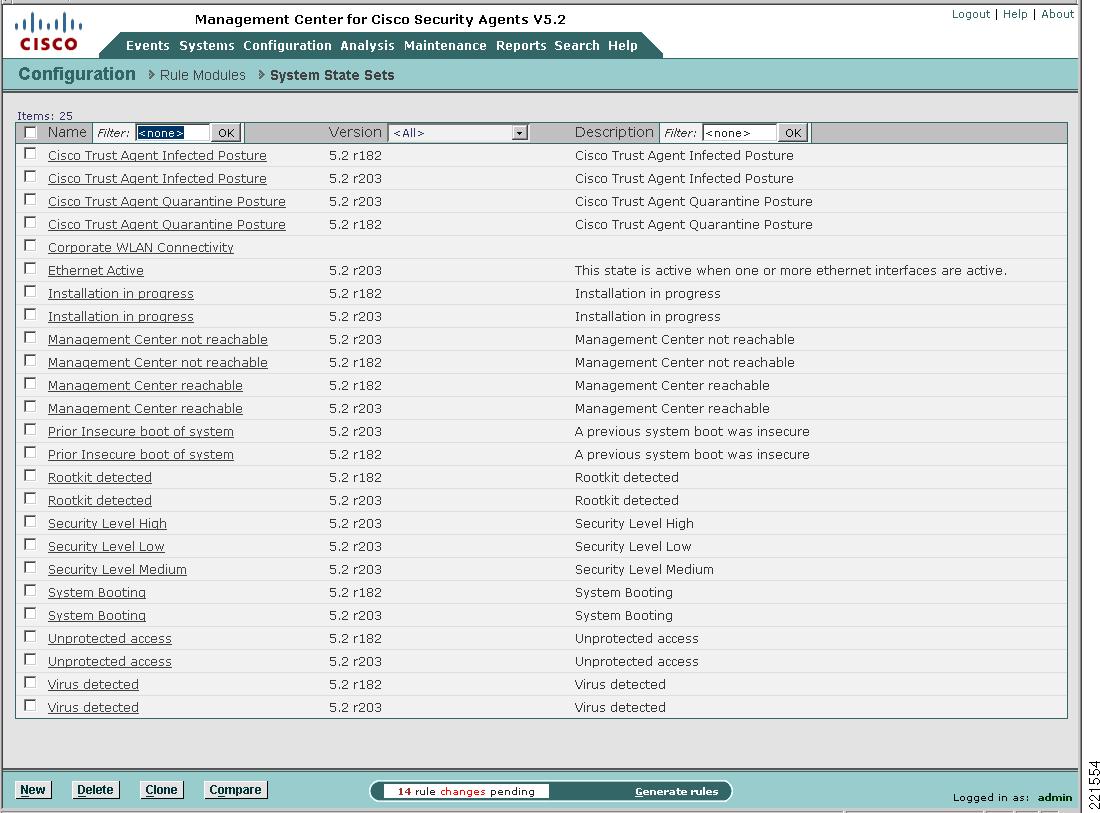Click the Description column header
Image resolution: width=1100 pixels, height=813 pixels.
(614, 132)
